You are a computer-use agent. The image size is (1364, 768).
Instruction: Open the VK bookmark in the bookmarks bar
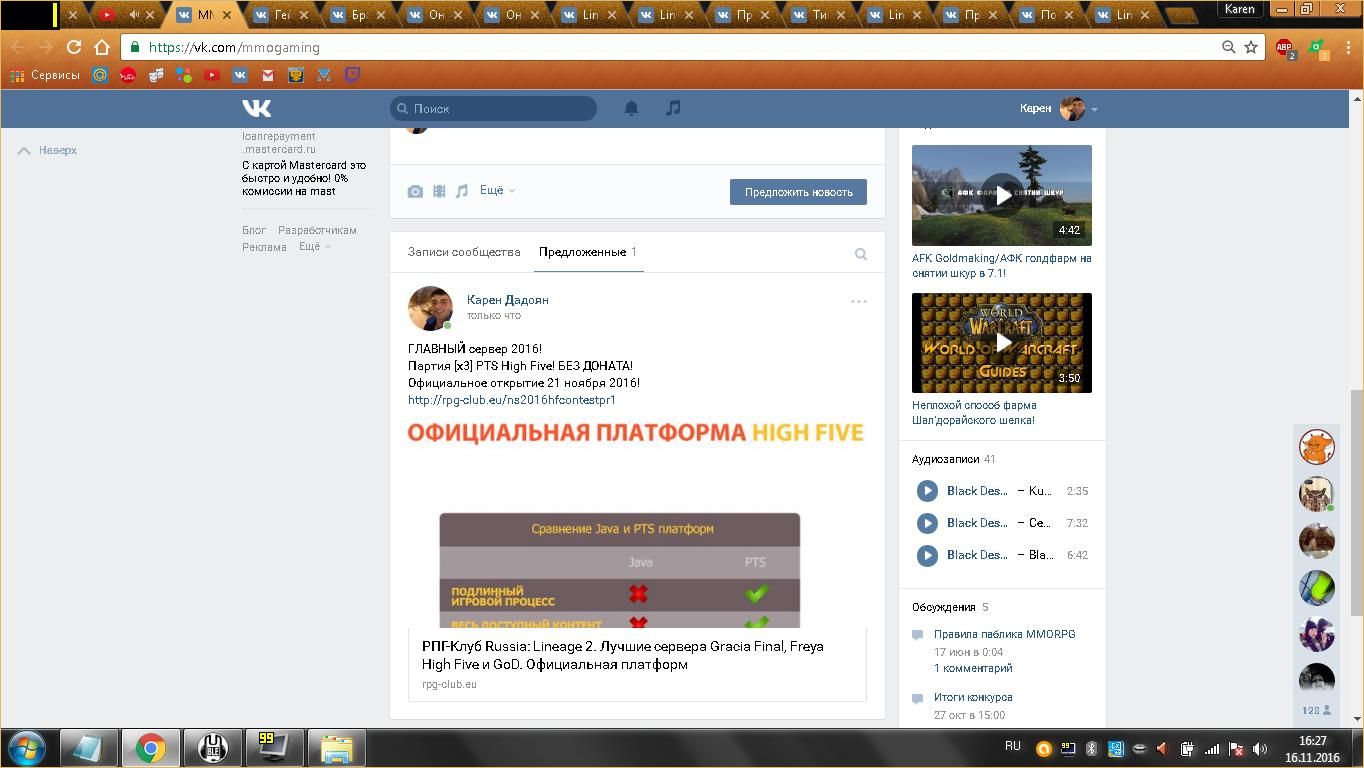point(240,75)
